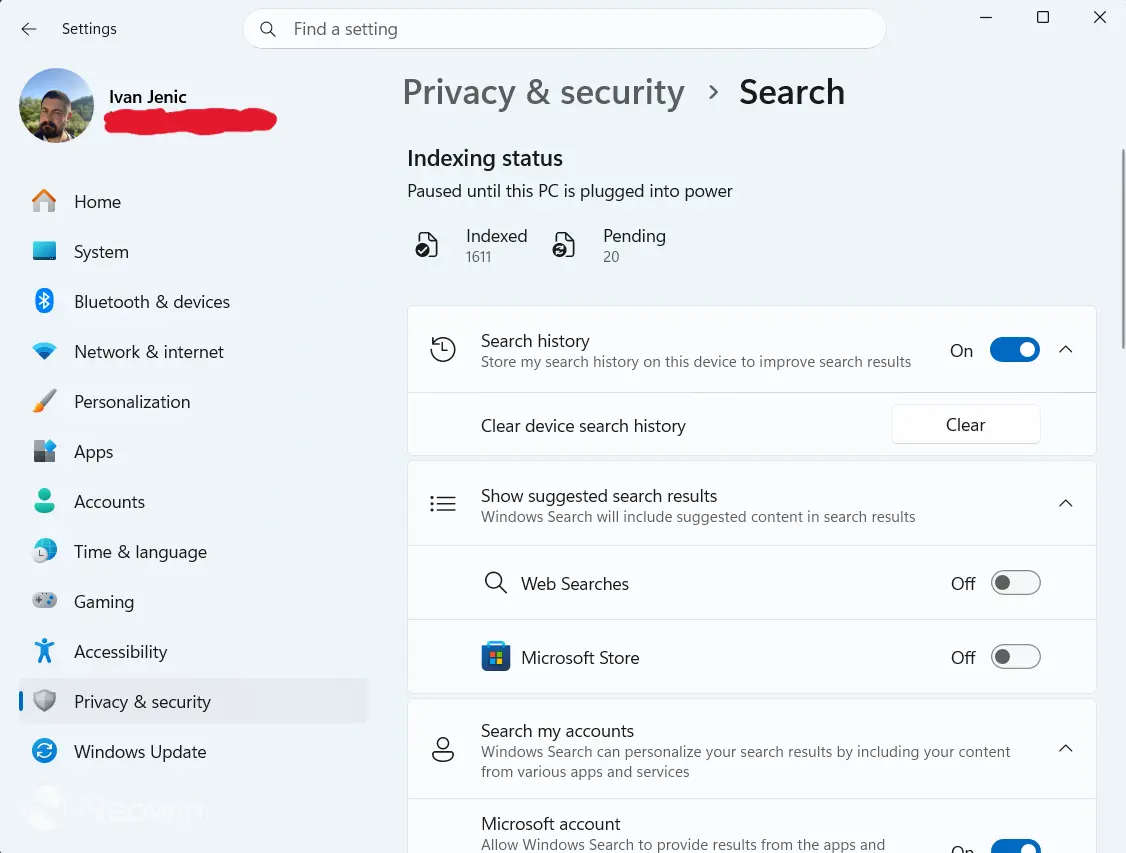Click the Search history clock icon
This screenshot has width=1126, height=853.
click(442, 350)
